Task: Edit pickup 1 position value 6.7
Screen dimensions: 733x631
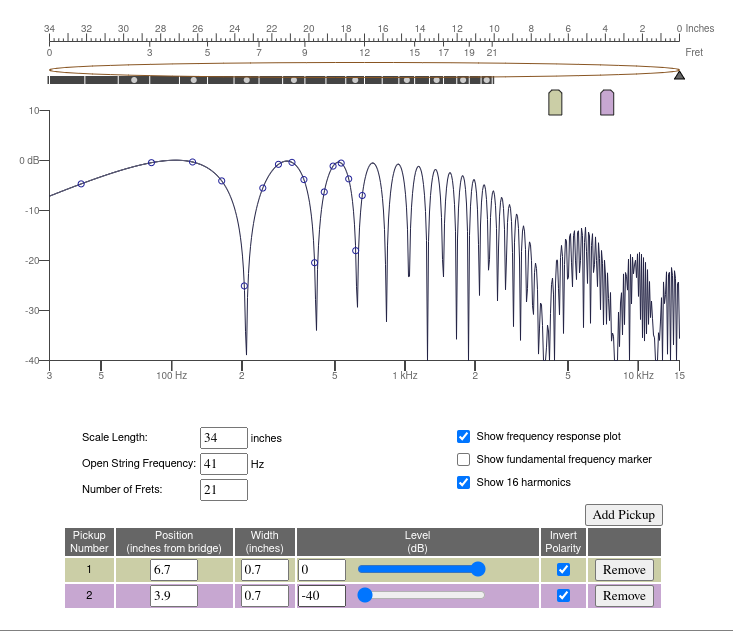Action: 173,570
